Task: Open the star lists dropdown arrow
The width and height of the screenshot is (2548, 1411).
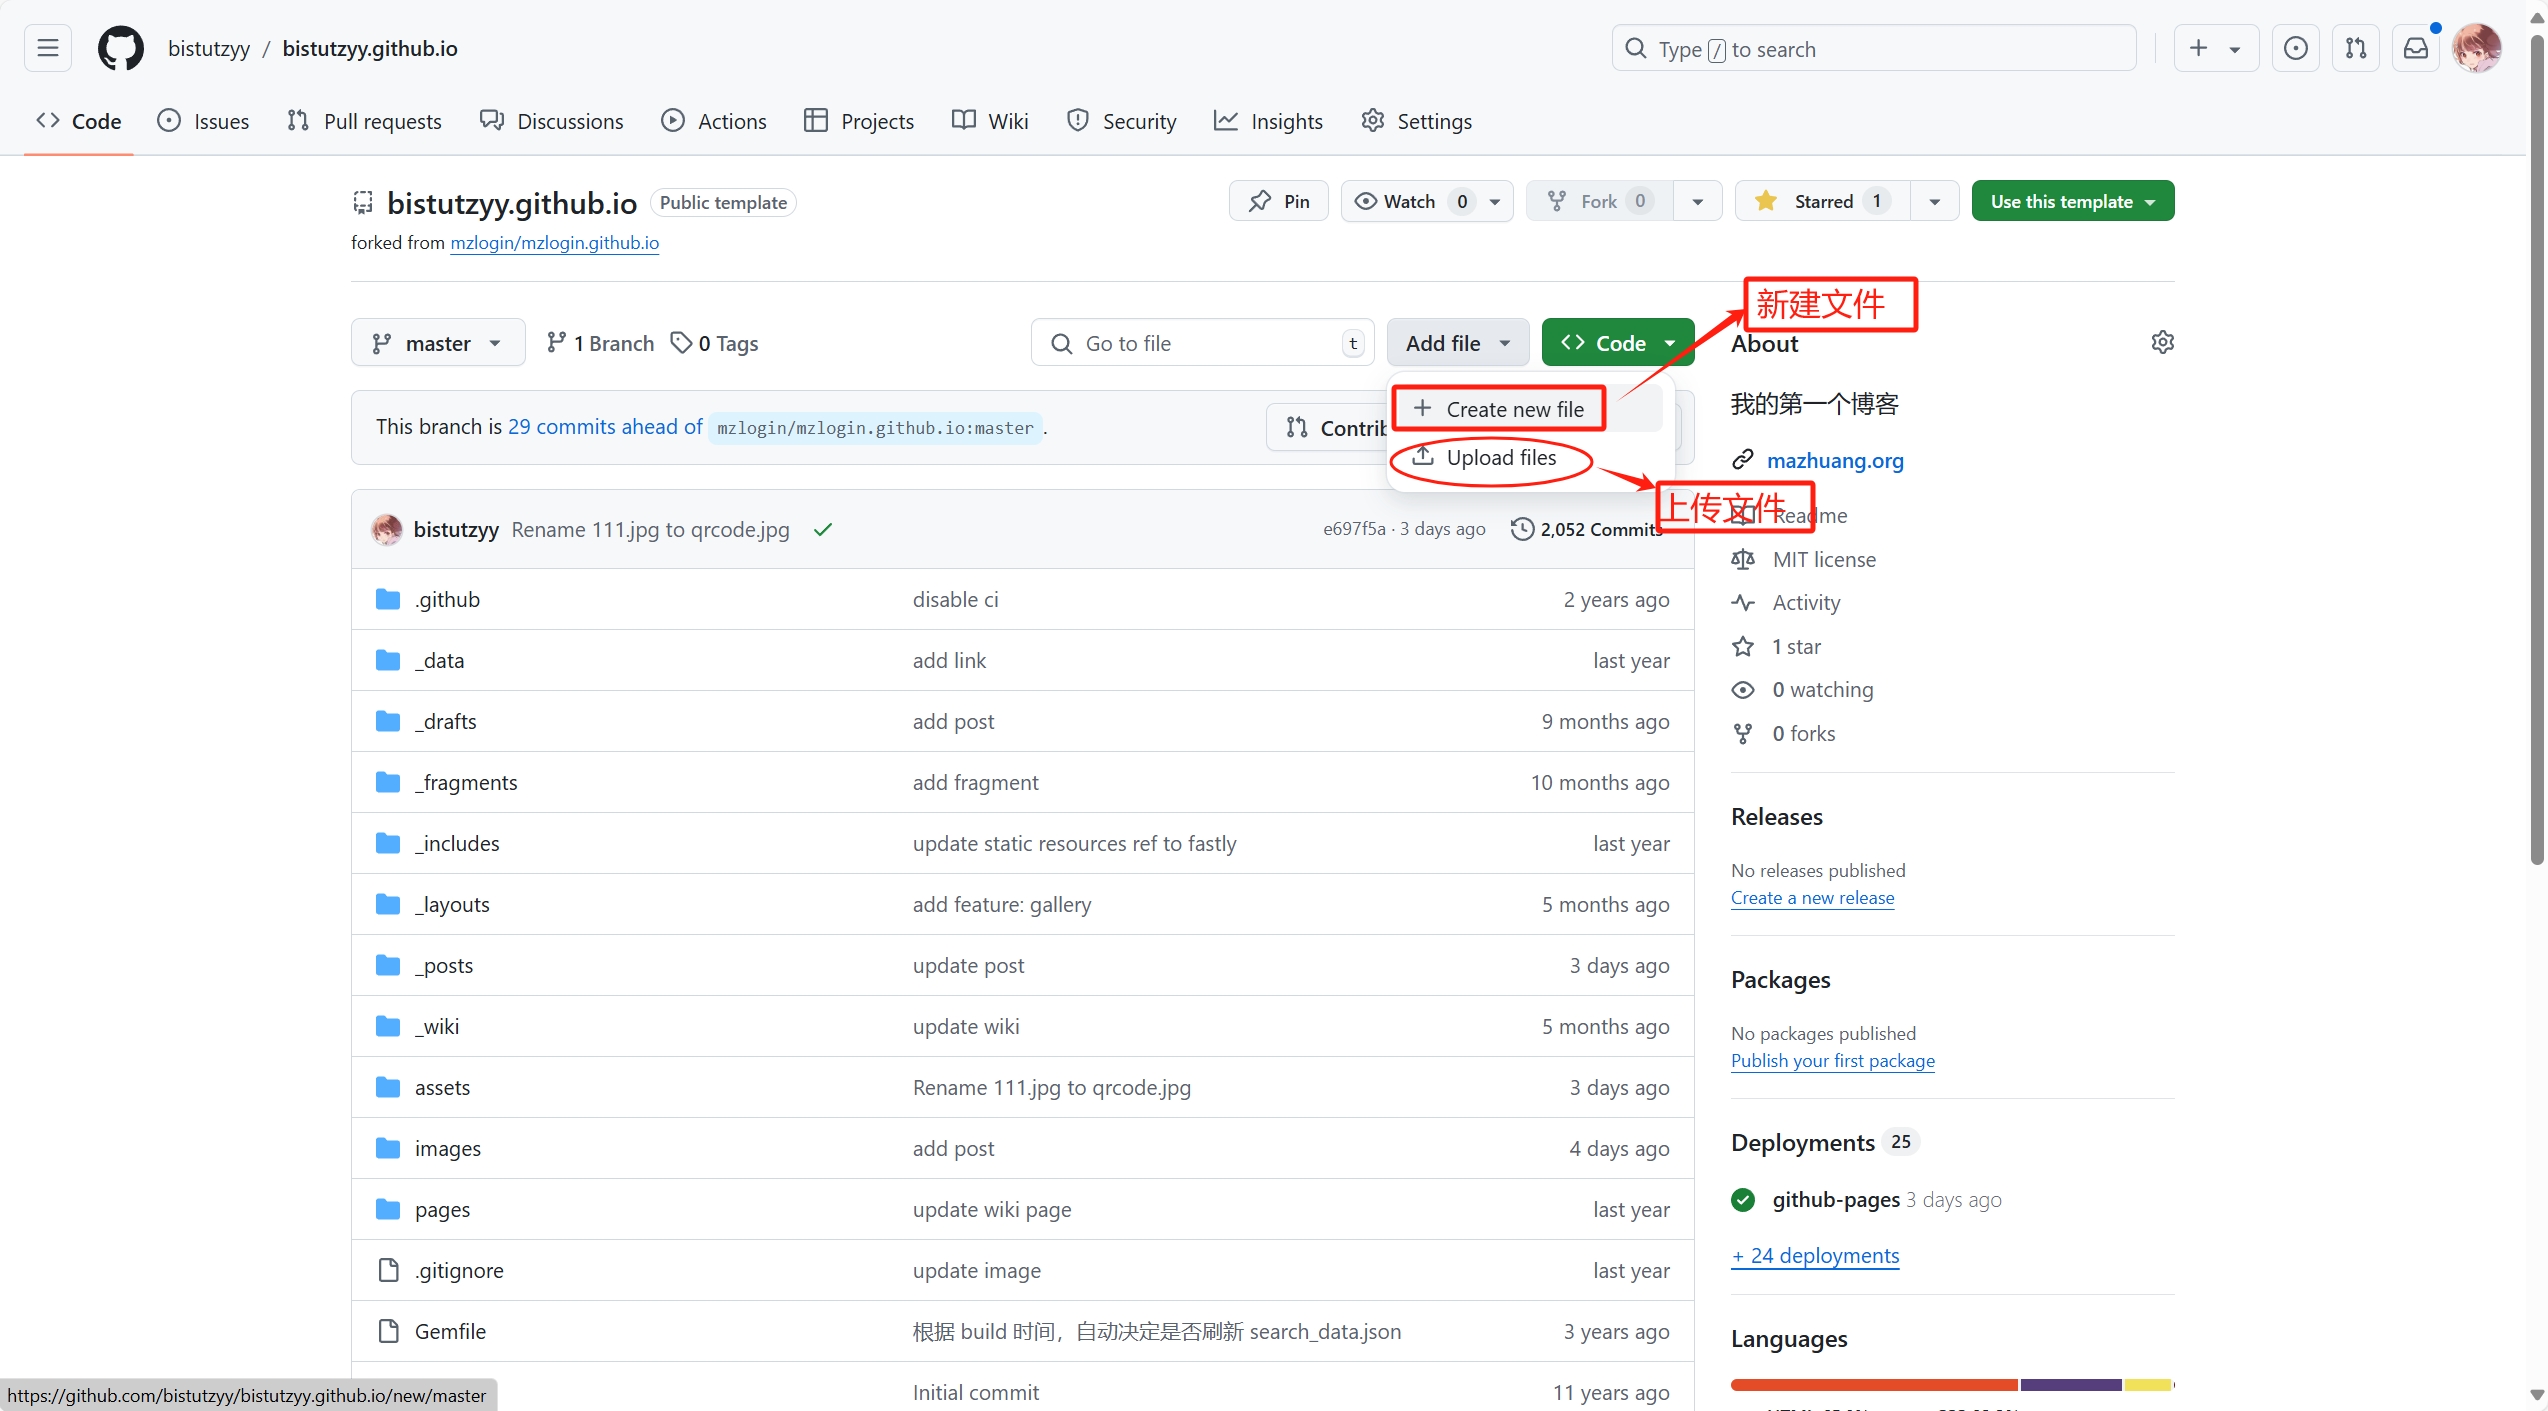Action: tap(1935, 201)
